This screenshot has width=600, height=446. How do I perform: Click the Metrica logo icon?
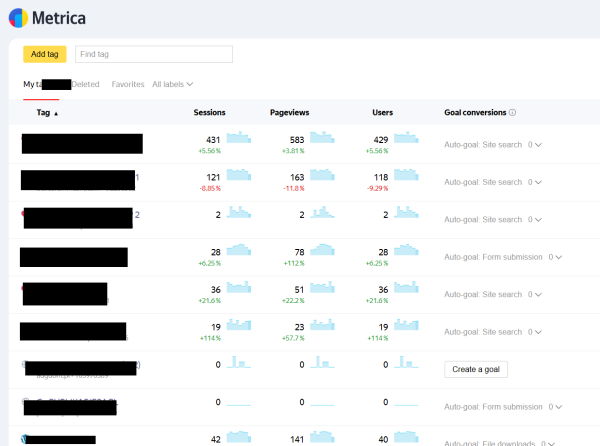(x=18, y=18)
